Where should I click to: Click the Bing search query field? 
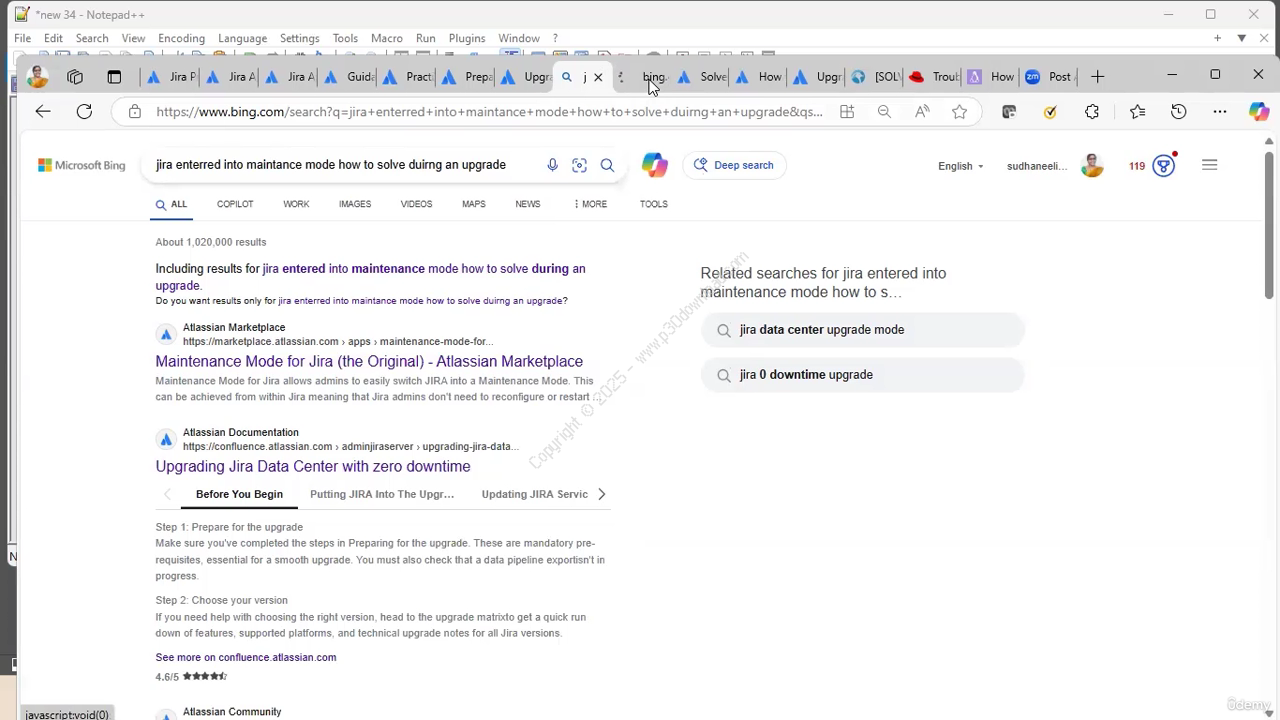tap(331, 165)
